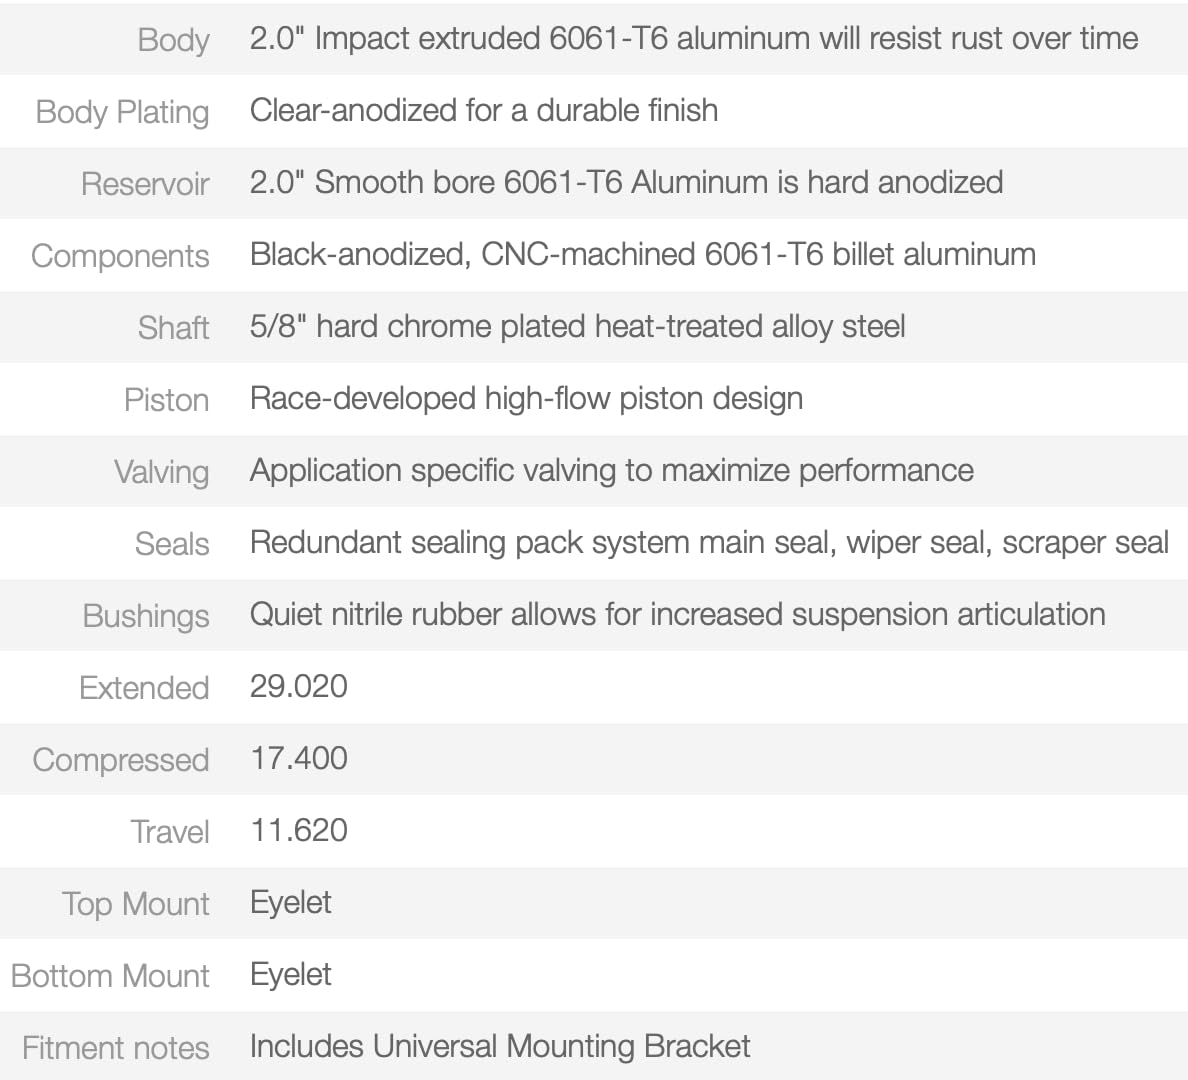The height and width of the screenshot is (1080, 1188).
Task: Click the Shaft spec label
Action: pos(174,328)
